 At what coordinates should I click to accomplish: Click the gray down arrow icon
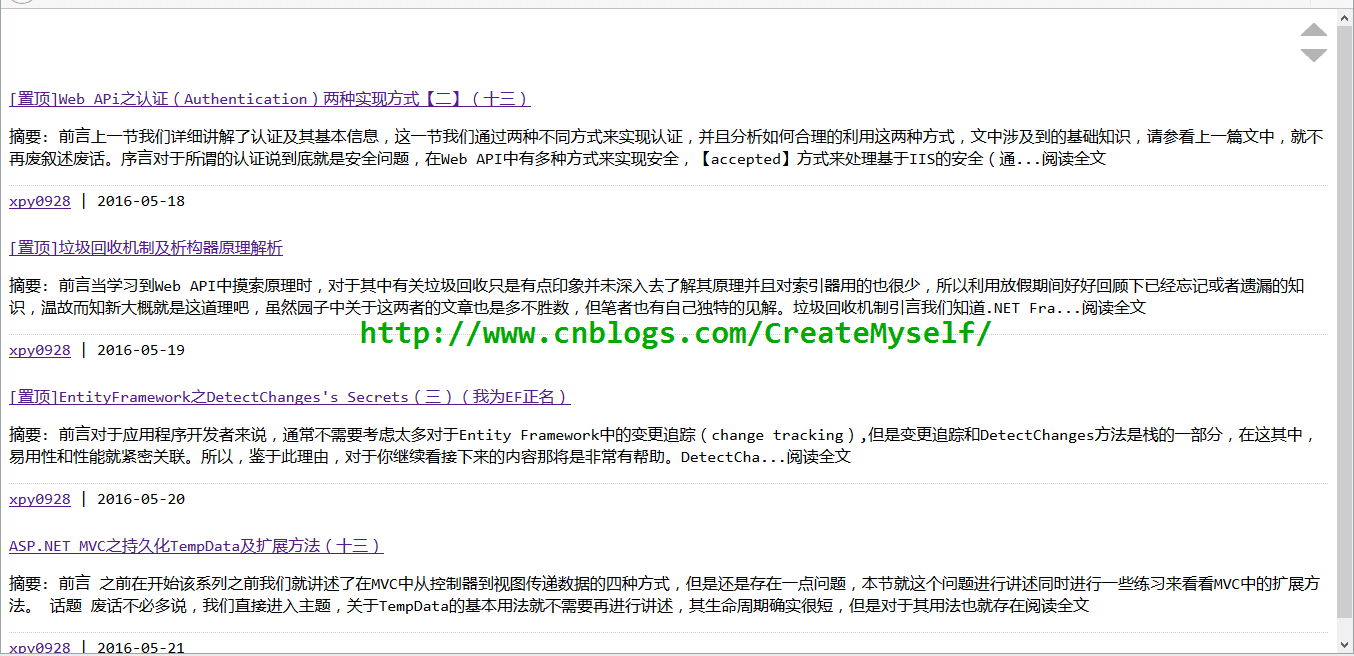tap(1313, 55)
